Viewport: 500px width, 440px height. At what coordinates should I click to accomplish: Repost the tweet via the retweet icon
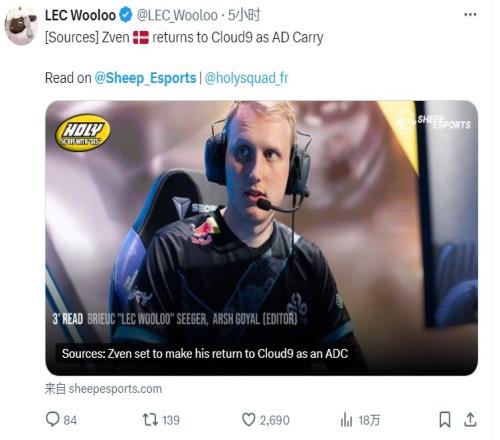click(150, 420)
